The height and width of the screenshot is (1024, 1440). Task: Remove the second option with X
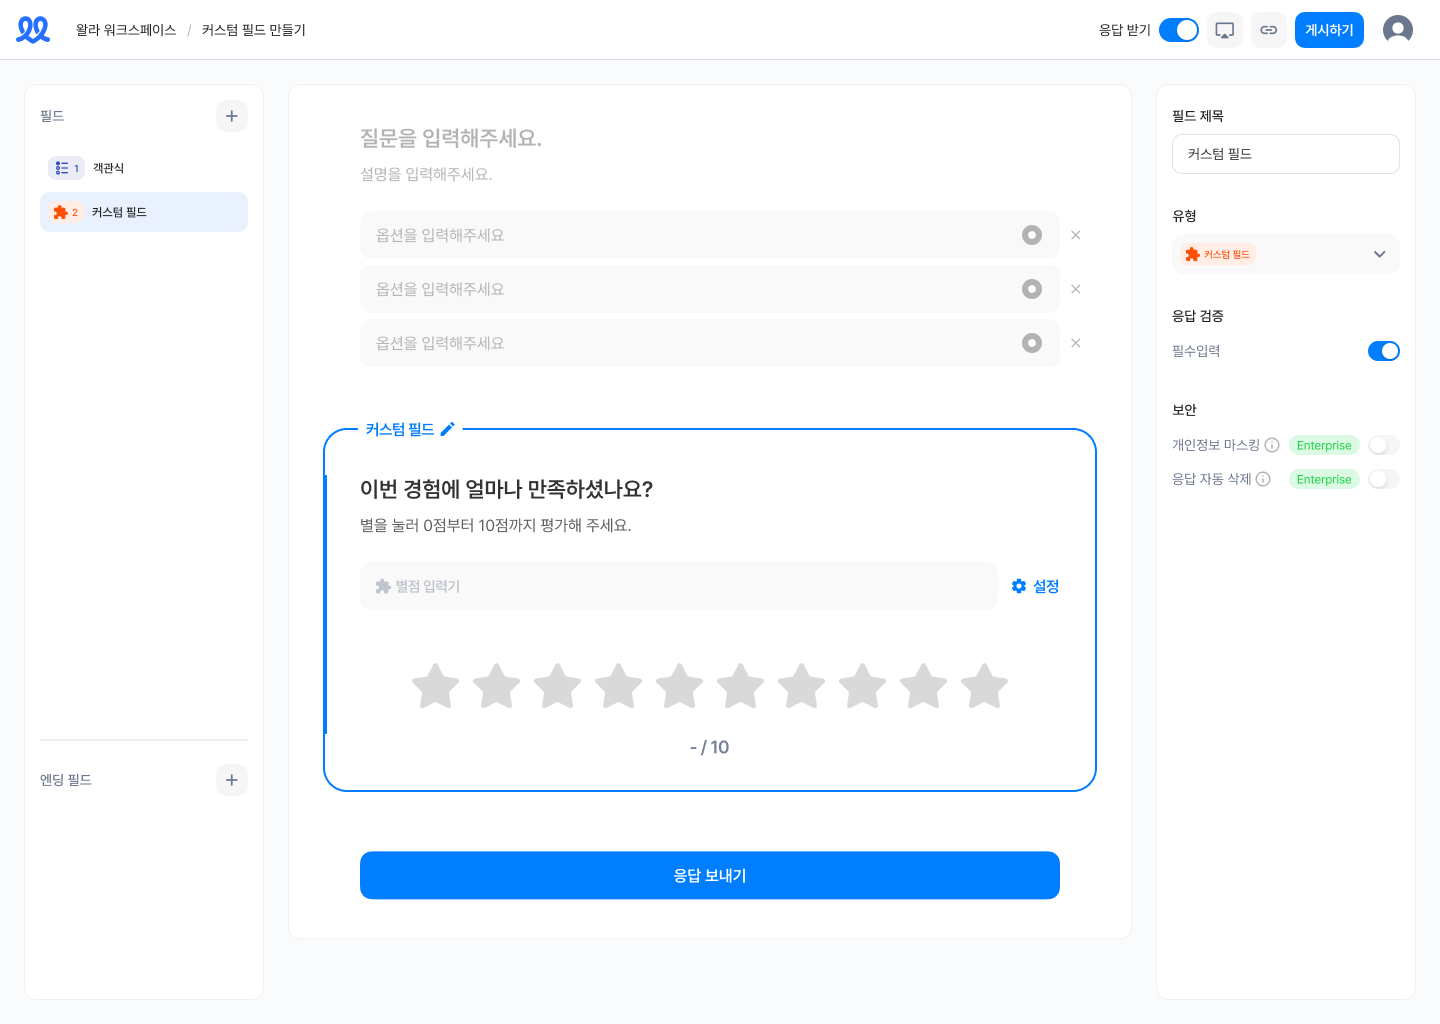pos(1076,289)
